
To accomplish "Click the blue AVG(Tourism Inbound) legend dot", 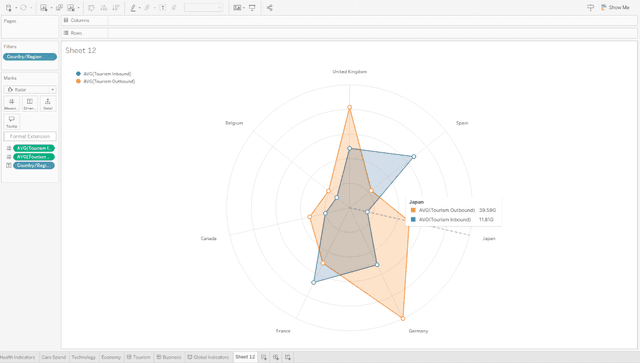I will pos(78,74).
